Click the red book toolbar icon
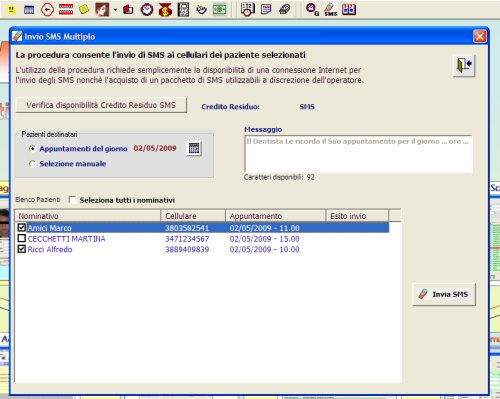The width and height of the screenshot is (500, 399). pos(128,10)
